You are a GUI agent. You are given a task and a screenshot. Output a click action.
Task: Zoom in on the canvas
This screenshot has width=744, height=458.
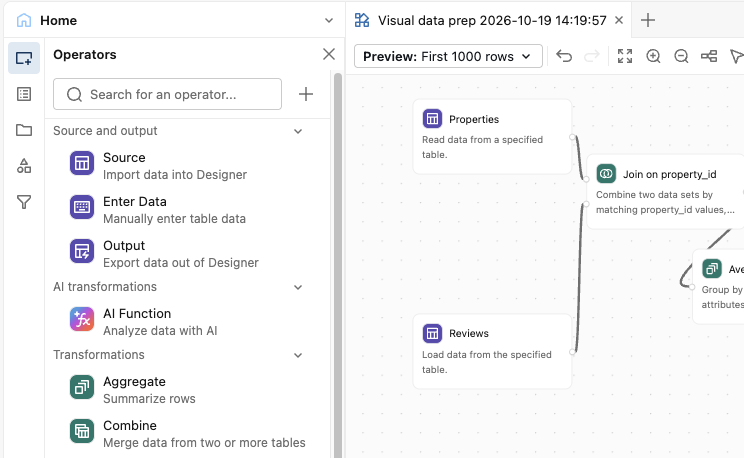[x=653, y=56]
